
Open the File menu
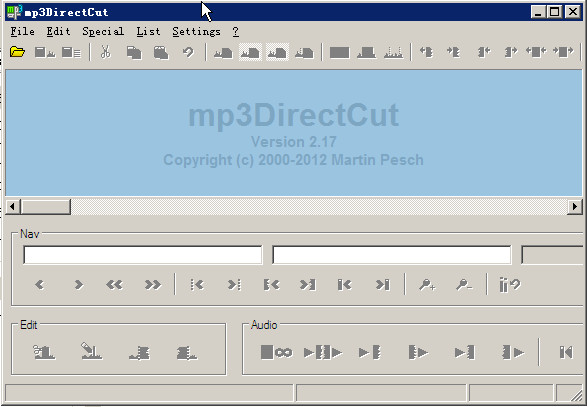point(22,31)
